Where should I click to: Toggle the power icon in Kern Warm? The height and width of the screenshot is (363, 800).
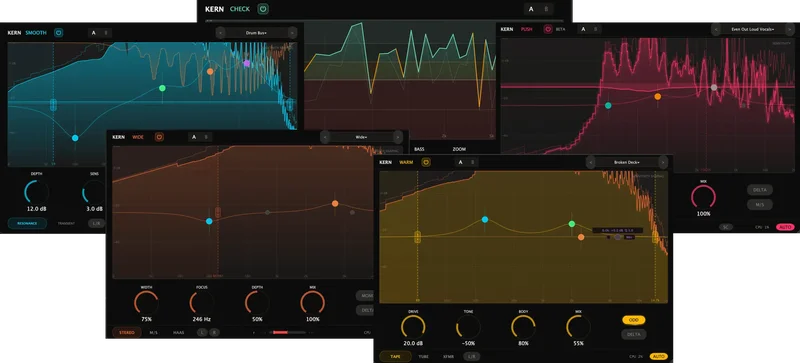(x=426, y=162)
